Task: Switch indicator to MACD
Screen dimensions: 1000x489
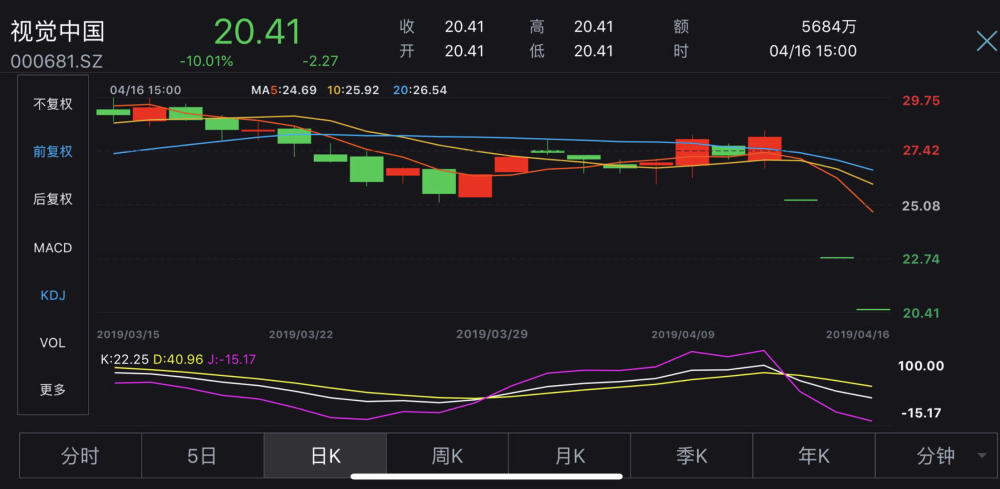Action: click(53, 248)
